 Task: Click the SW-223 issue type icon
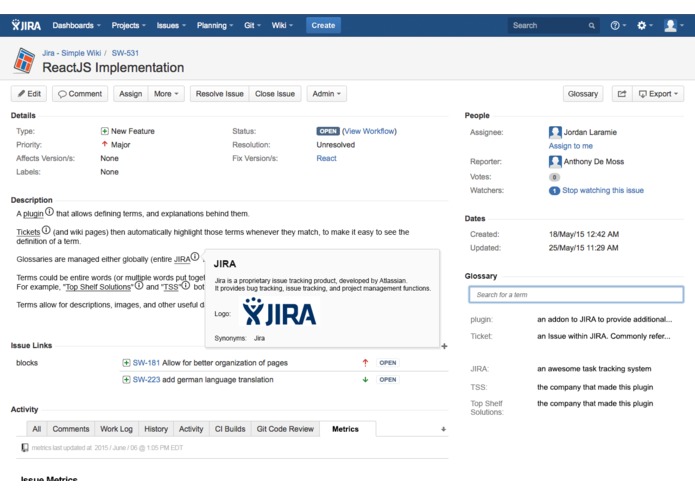126,380
